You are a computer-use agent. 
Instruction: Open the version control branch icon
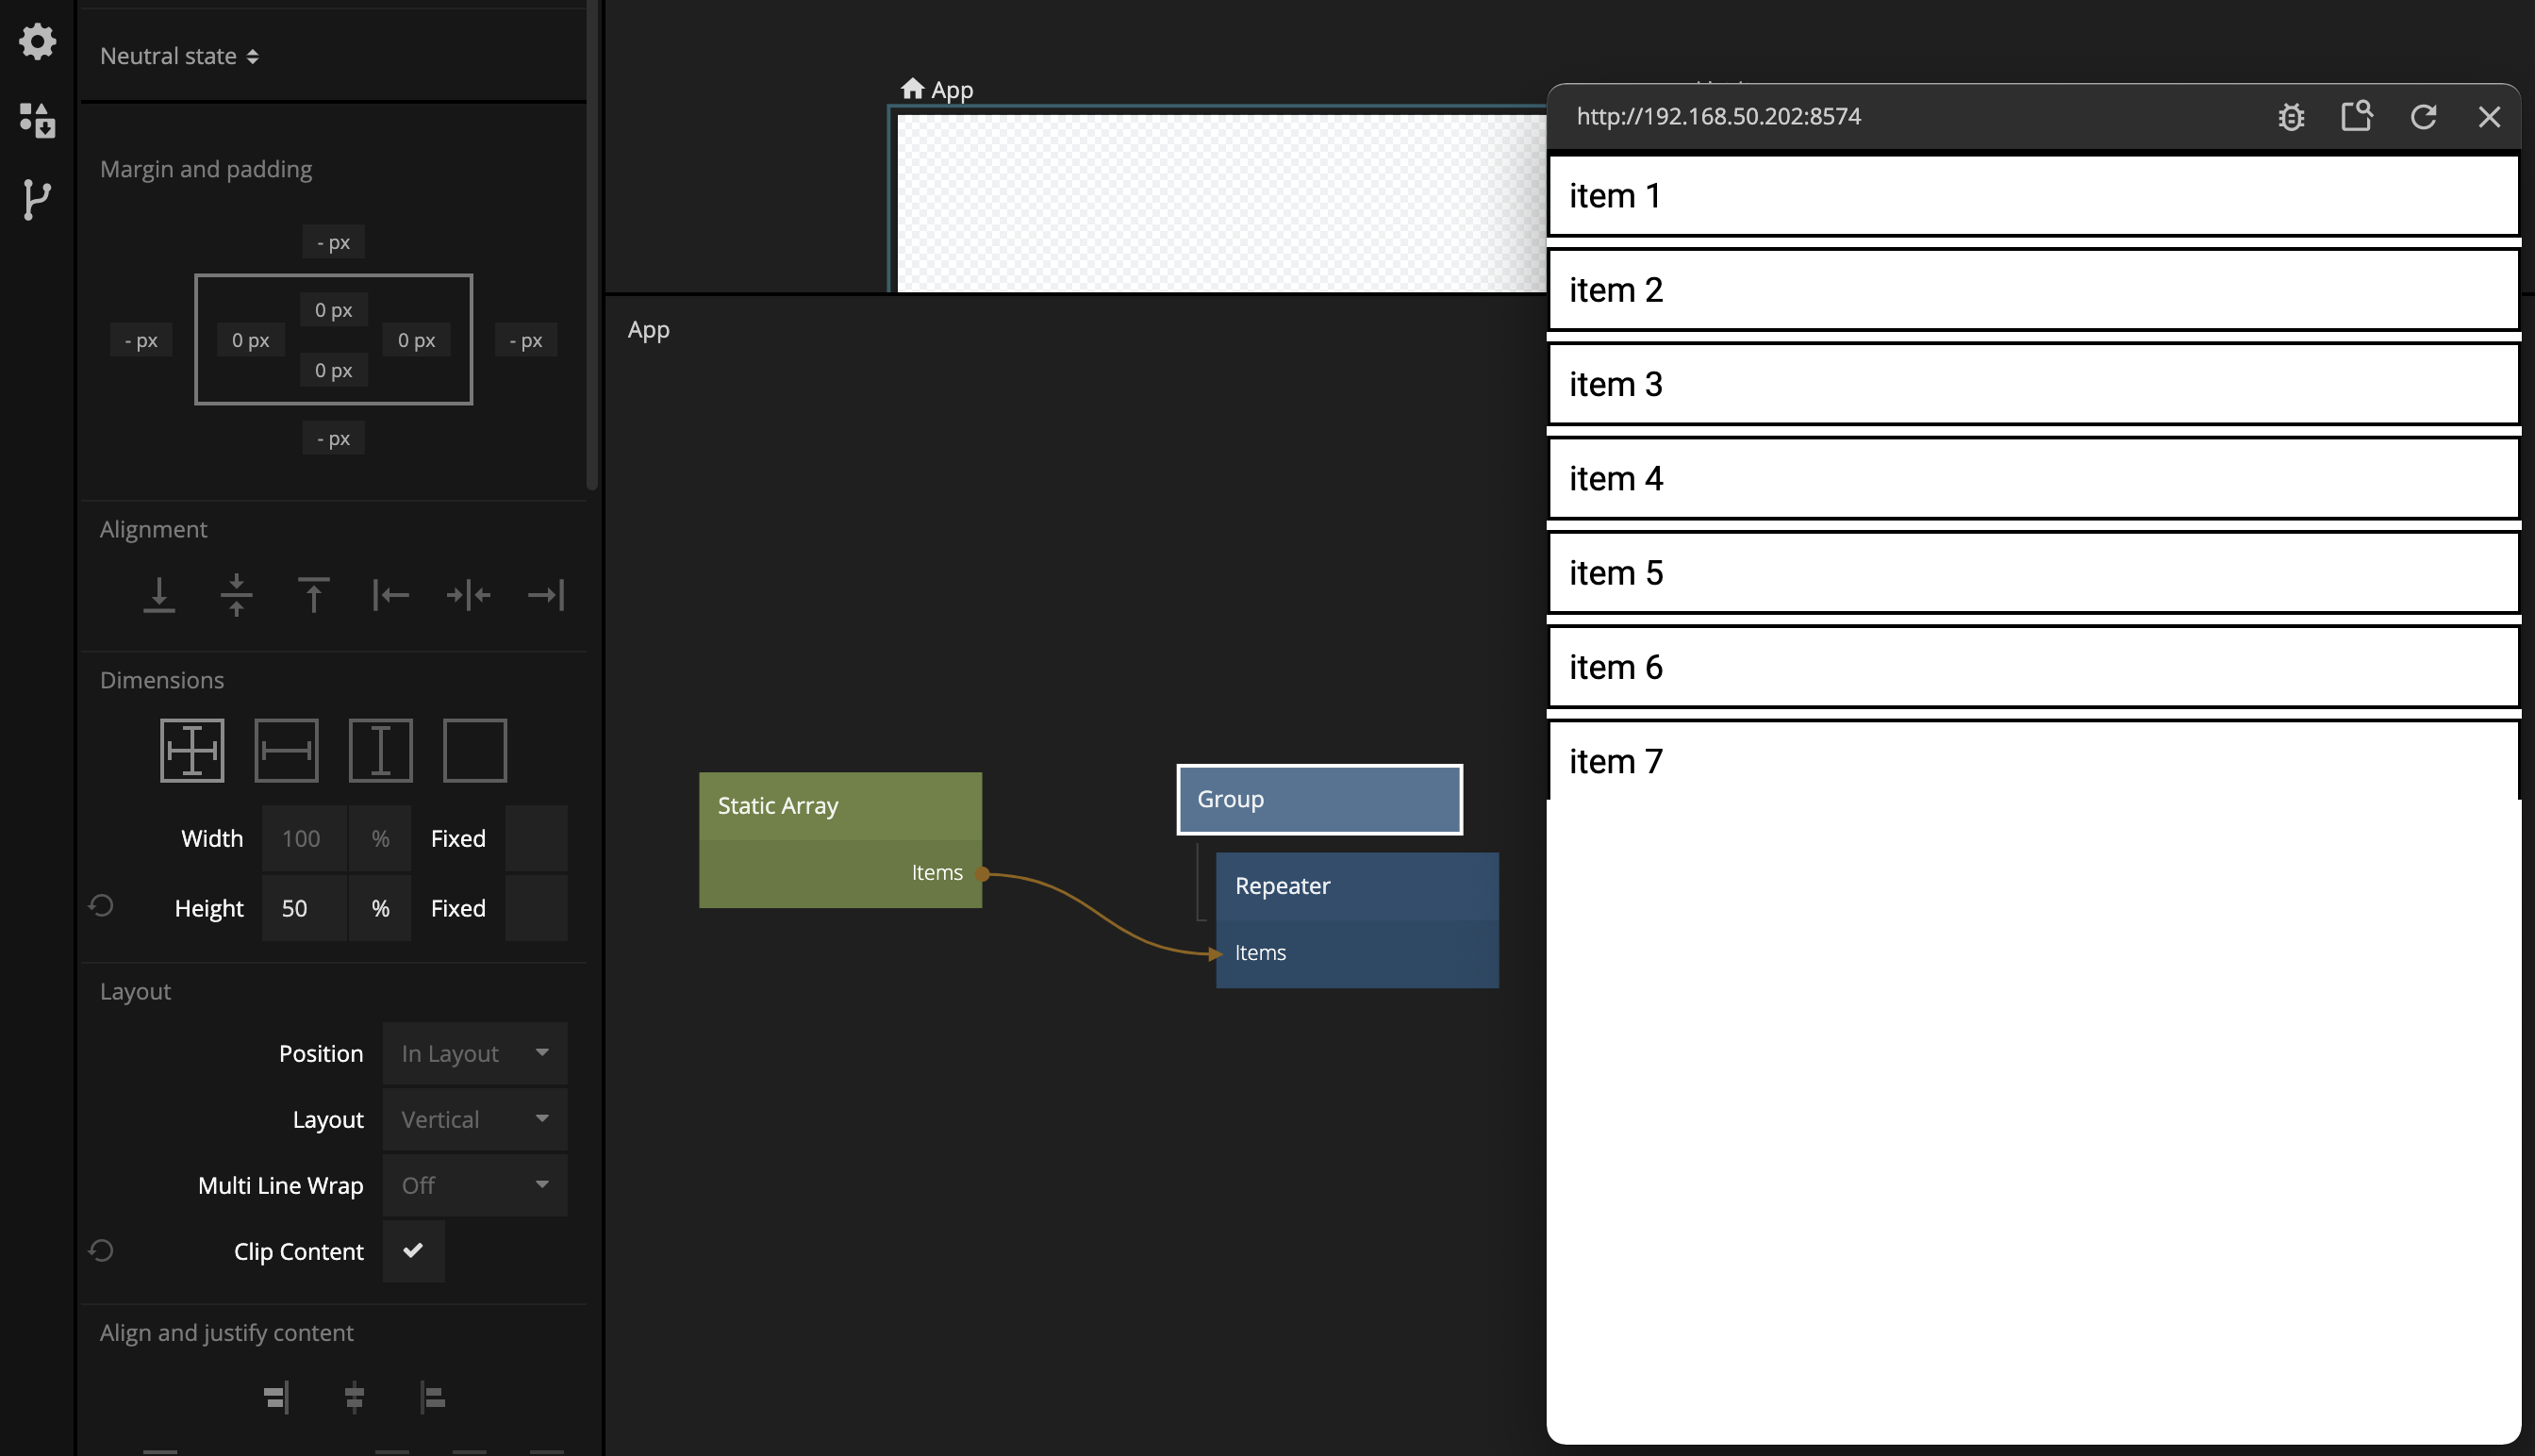tap(37, 199)
